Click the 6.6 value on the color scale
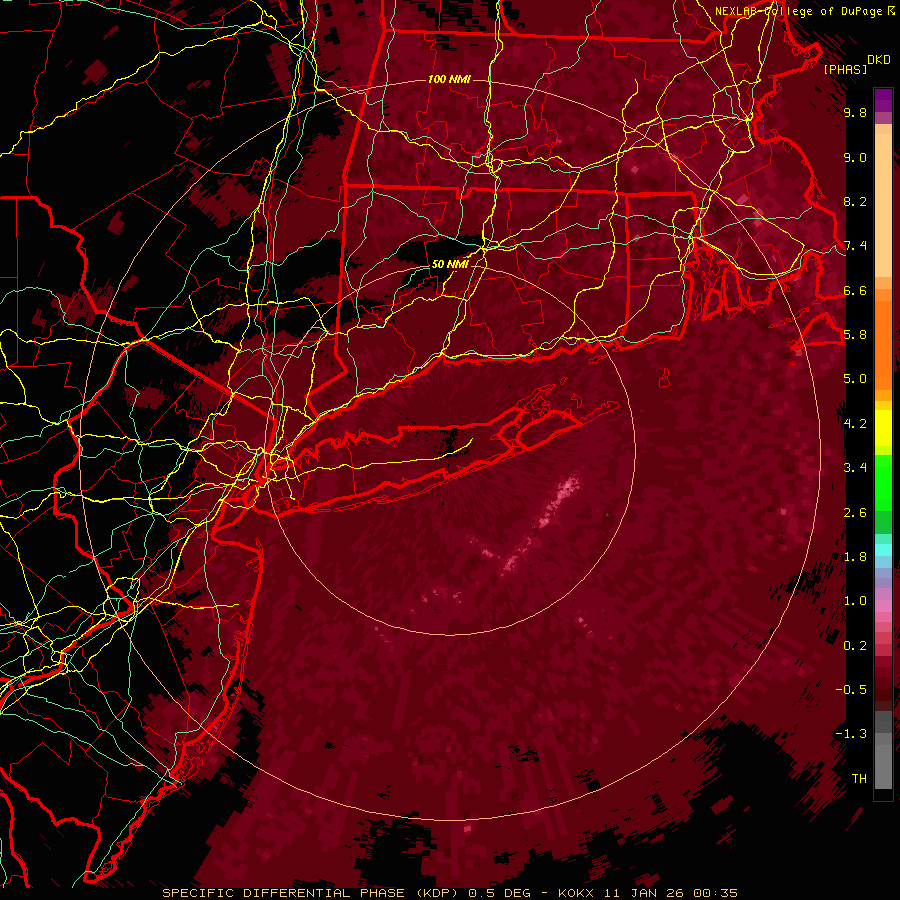 (x=855, y=291)
